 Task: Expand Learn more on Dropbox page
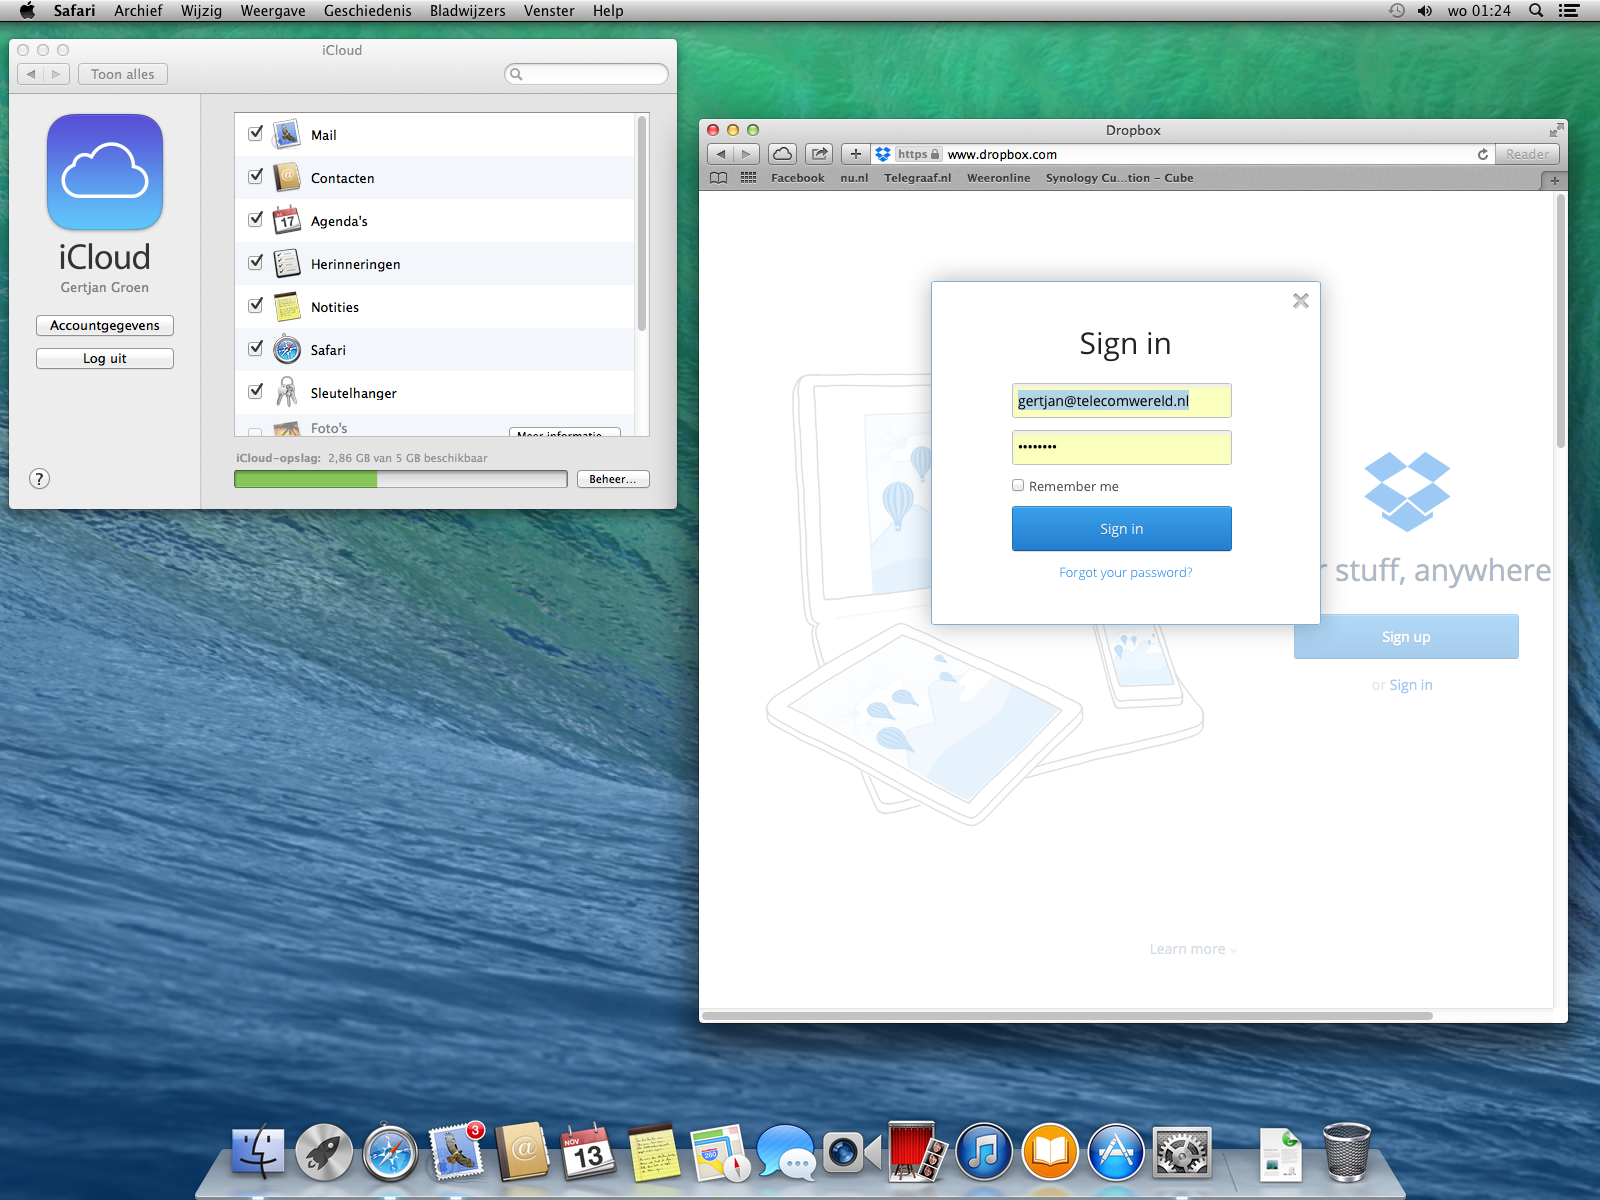tap(1193, 949)
